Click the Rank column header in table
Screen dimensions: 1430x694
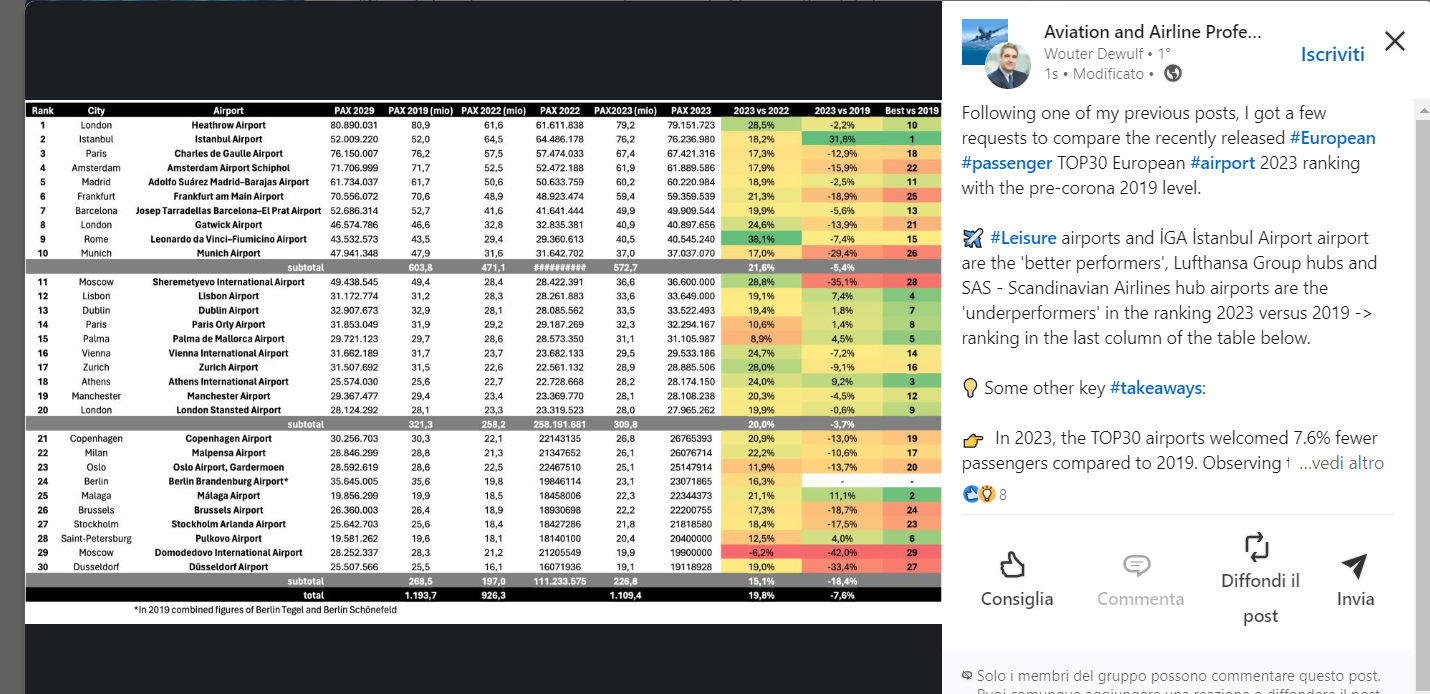43,110
